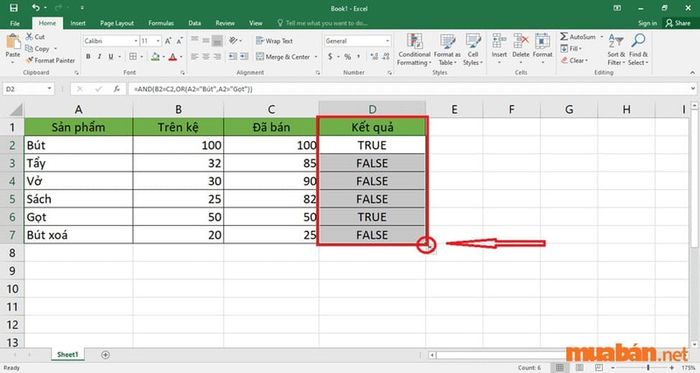The height and width of the screenshot is (373, 700).
Task: Click the Save icon in title bar
Action: point(14,8)
